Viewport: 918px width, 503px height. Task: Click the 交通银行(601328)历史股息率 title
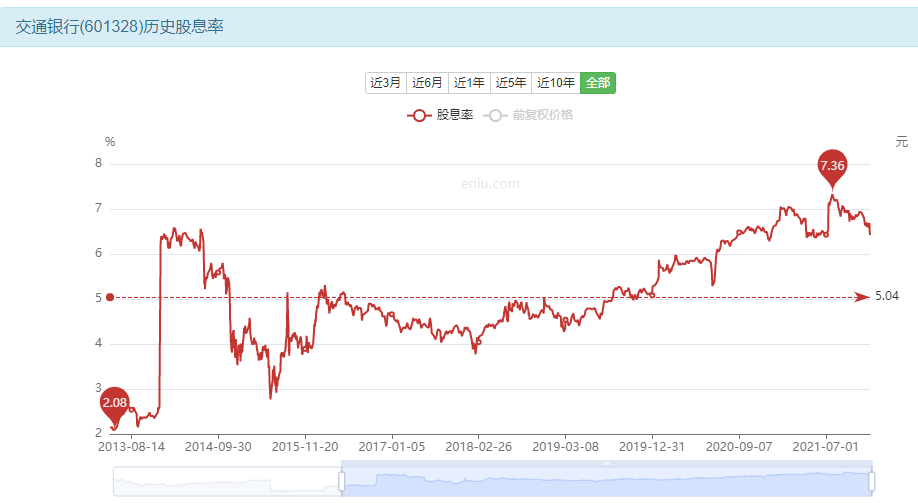119,27
